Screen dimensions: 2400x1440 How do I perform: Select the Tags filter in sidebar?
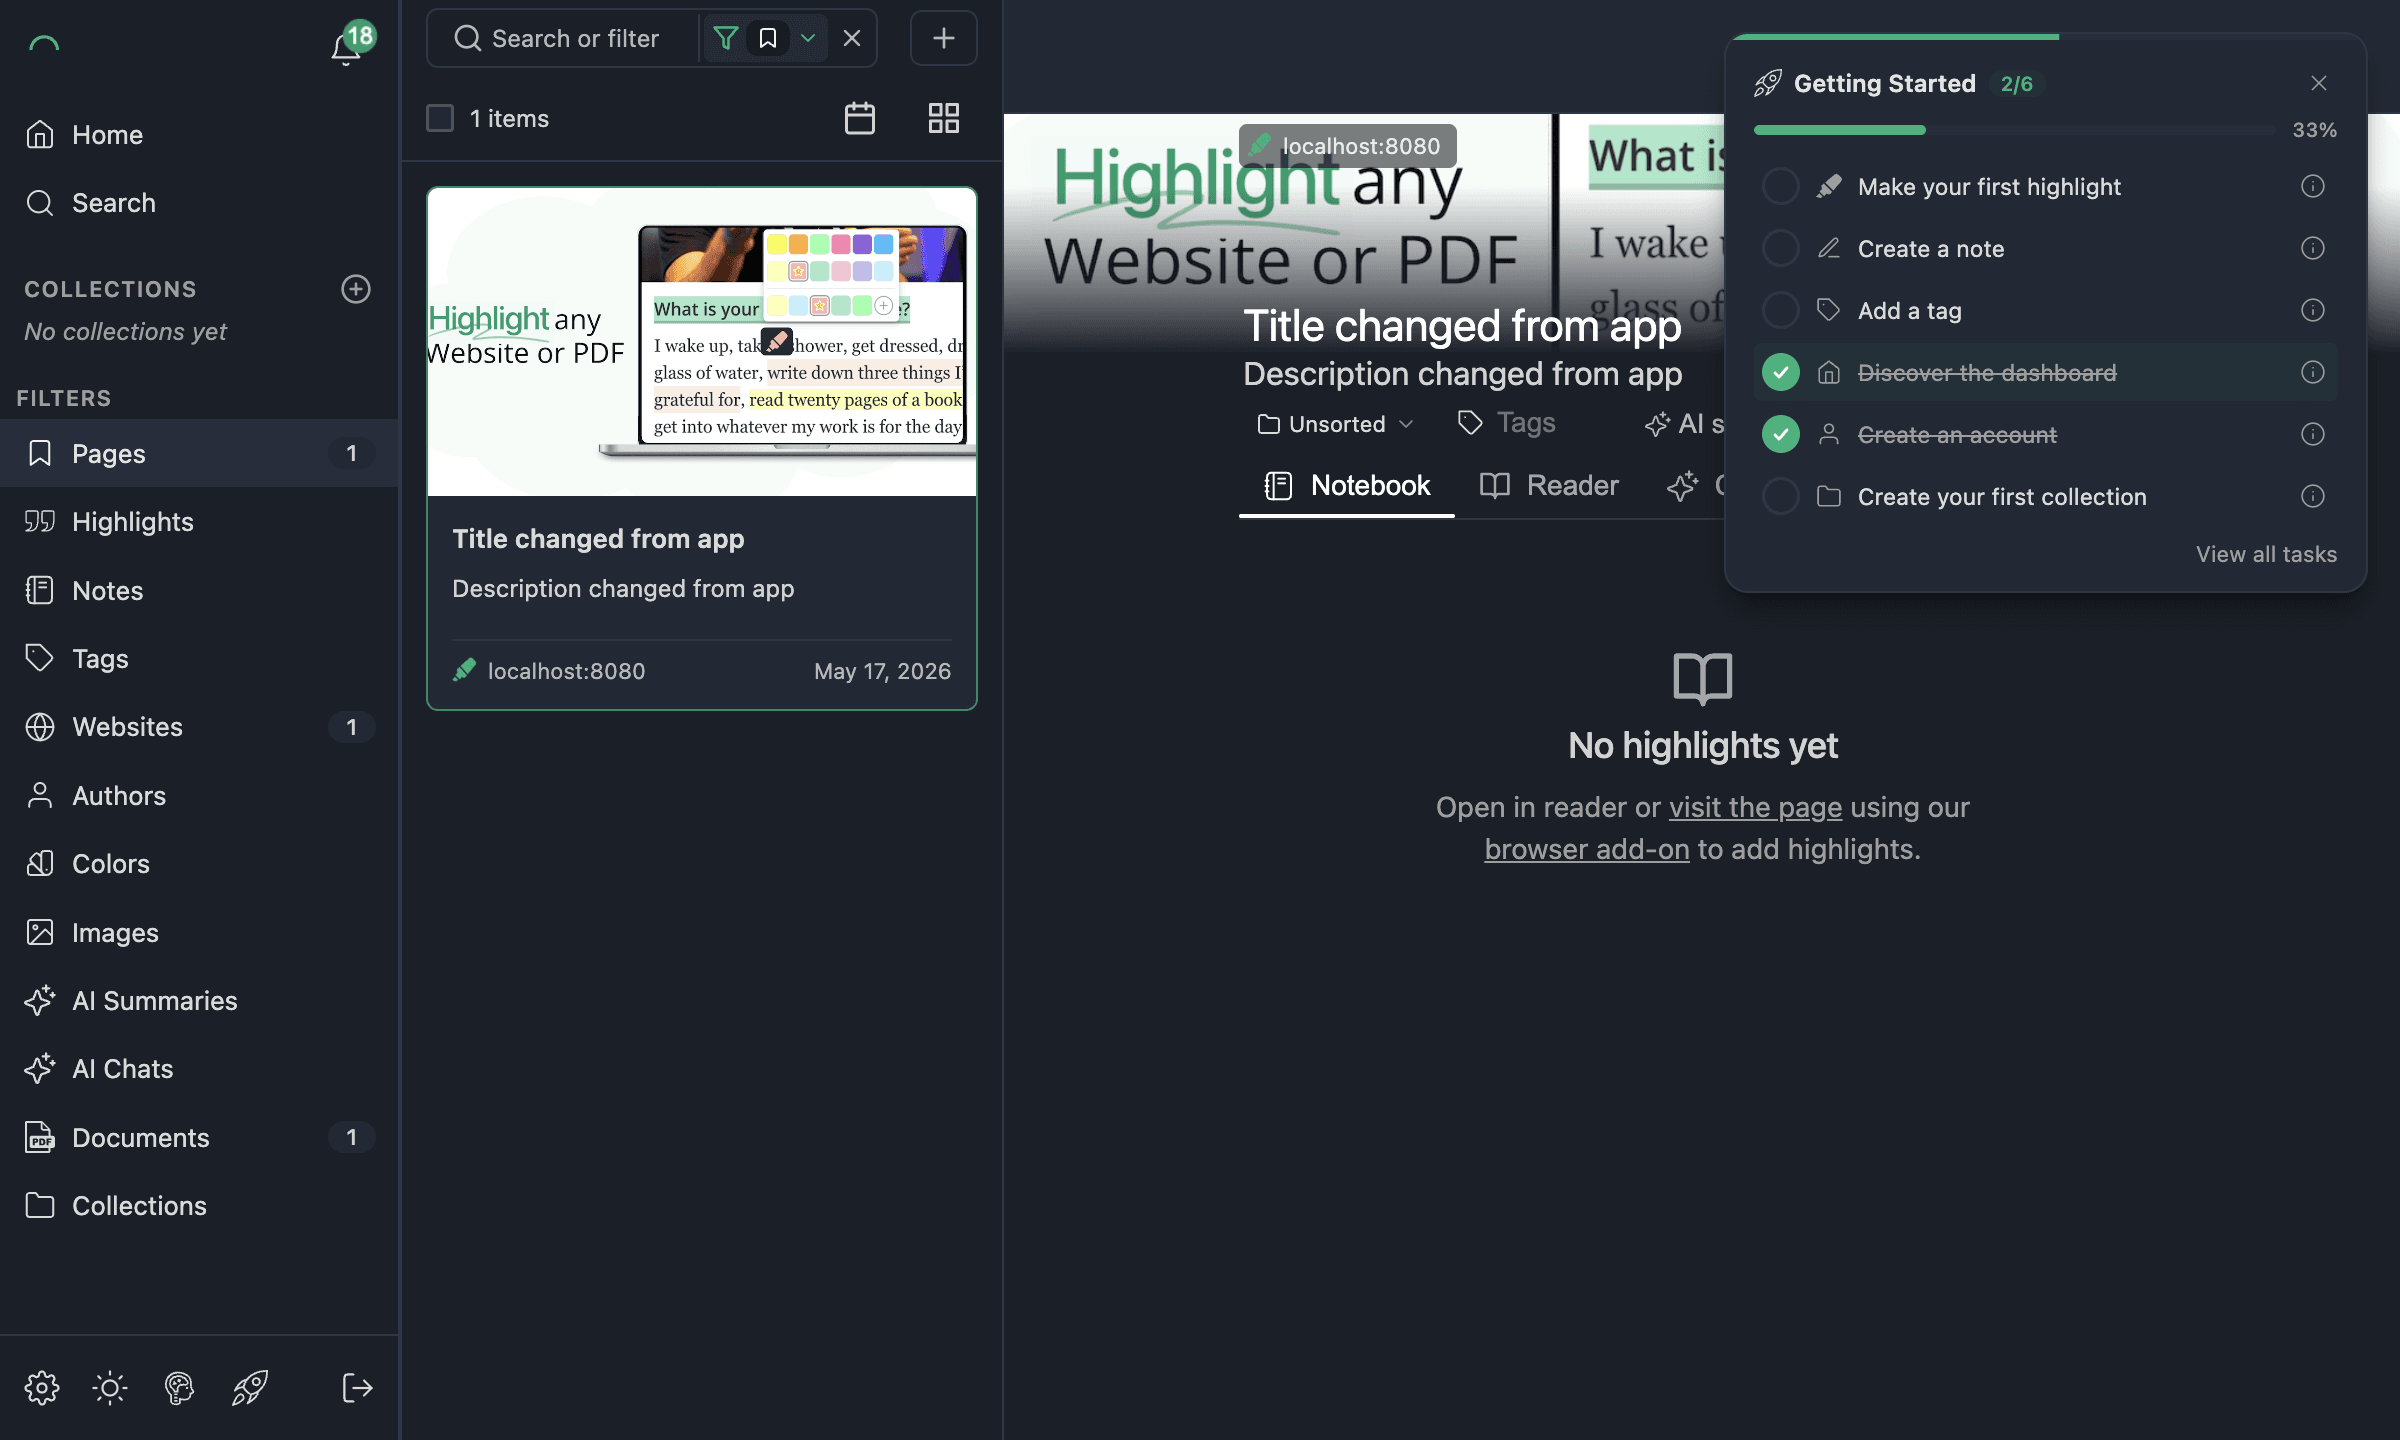tap(200, 658)
